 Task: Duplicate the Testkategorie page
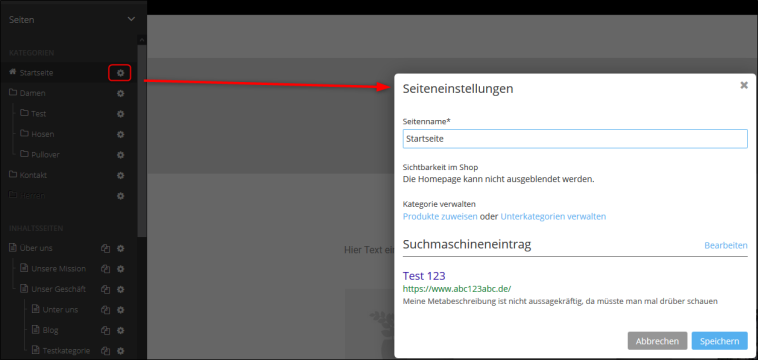pos(105,351)
